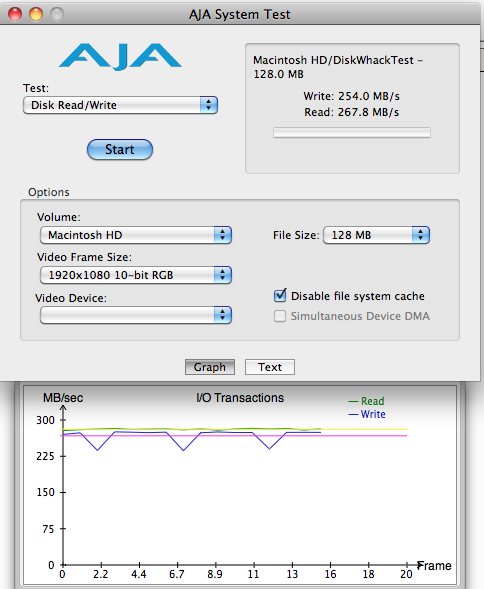
Task: Open the Test type dropdown
Action: tap(120, 105)
